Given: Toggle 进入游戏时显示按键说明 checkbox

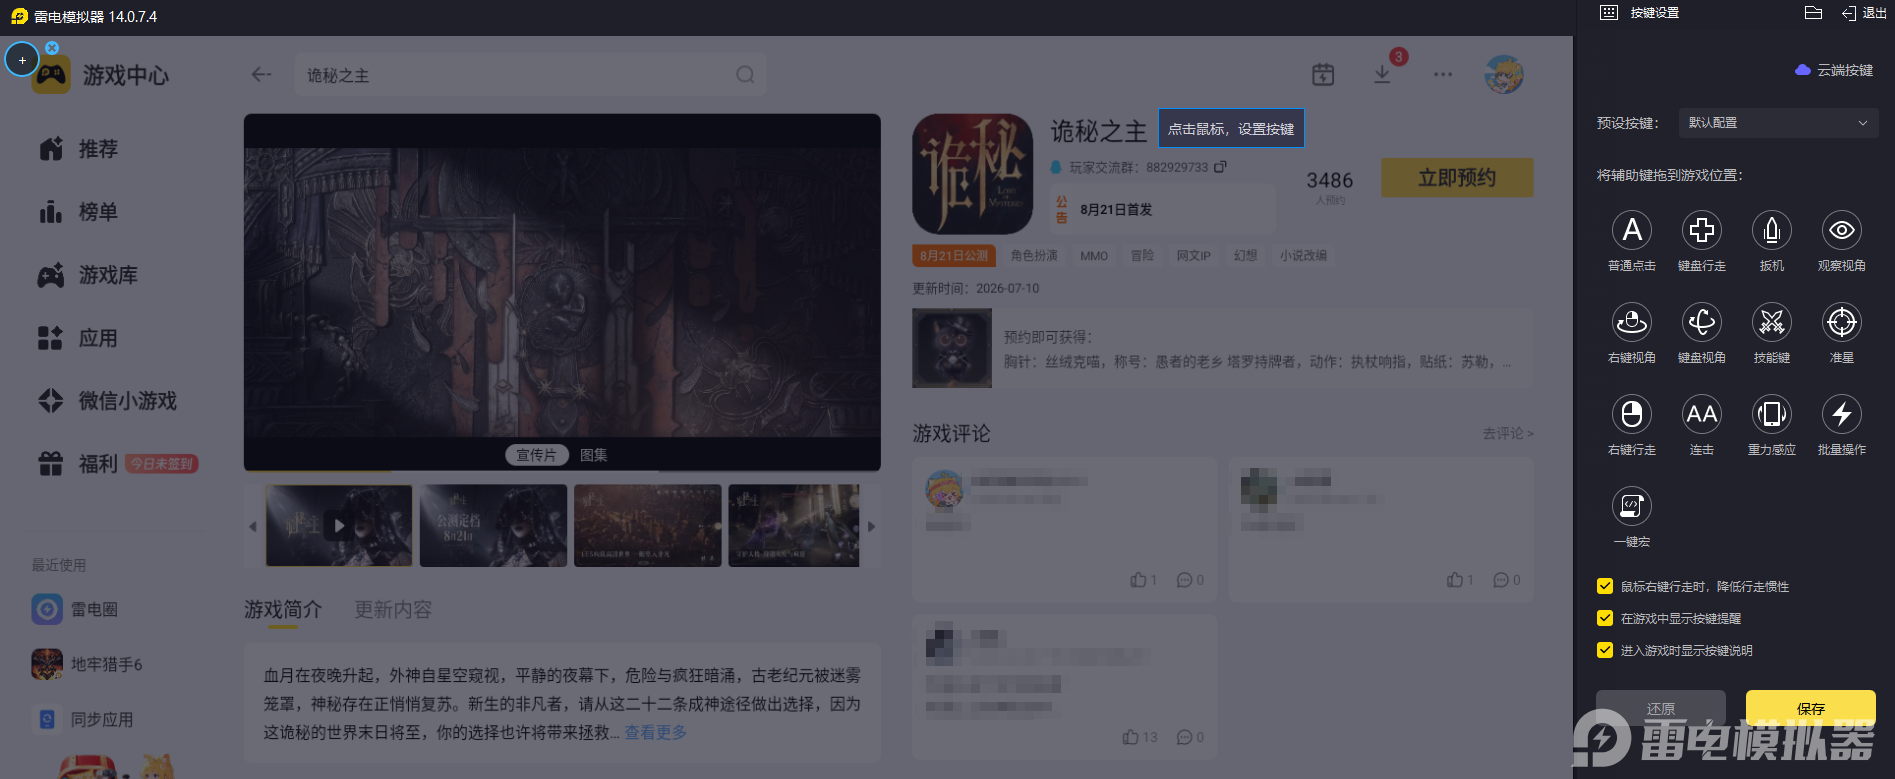Looking at the screenshot, I should 1605,650.
